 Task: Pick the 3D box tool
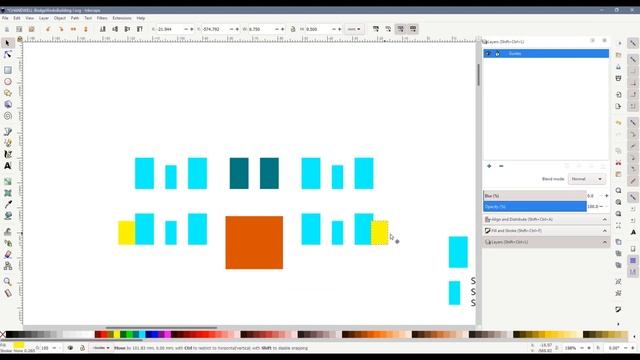7,104
